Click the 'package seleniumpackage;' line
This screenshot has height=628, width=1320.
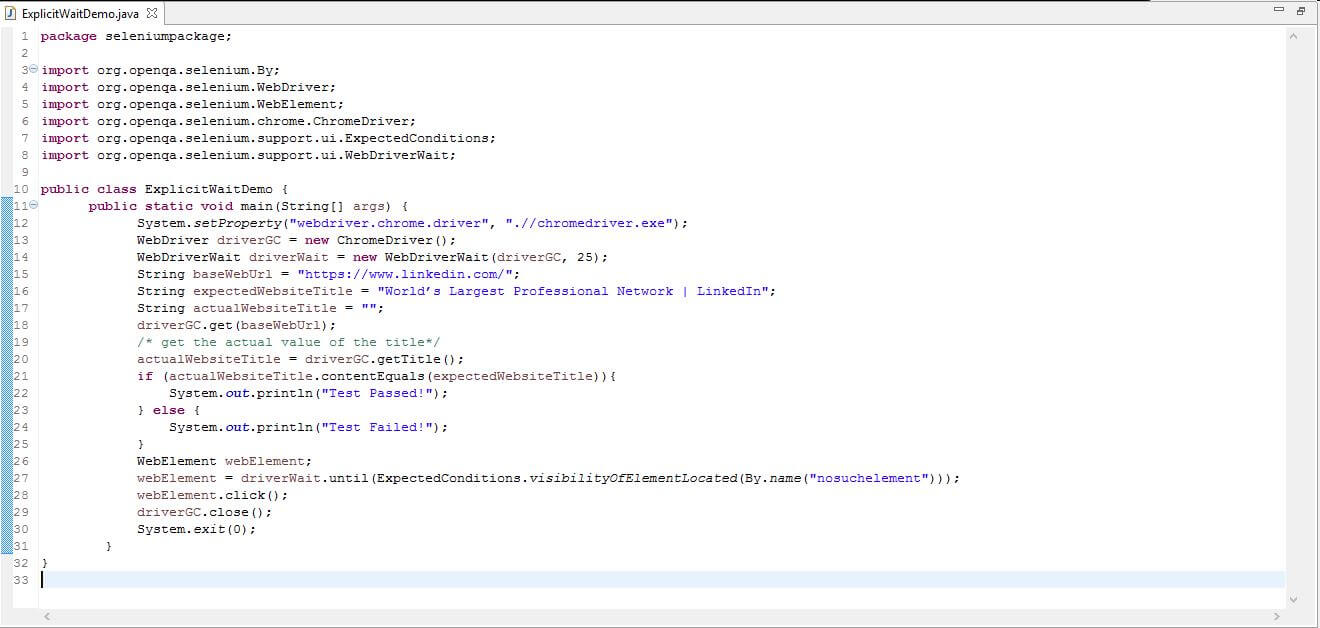pos(136,36)
